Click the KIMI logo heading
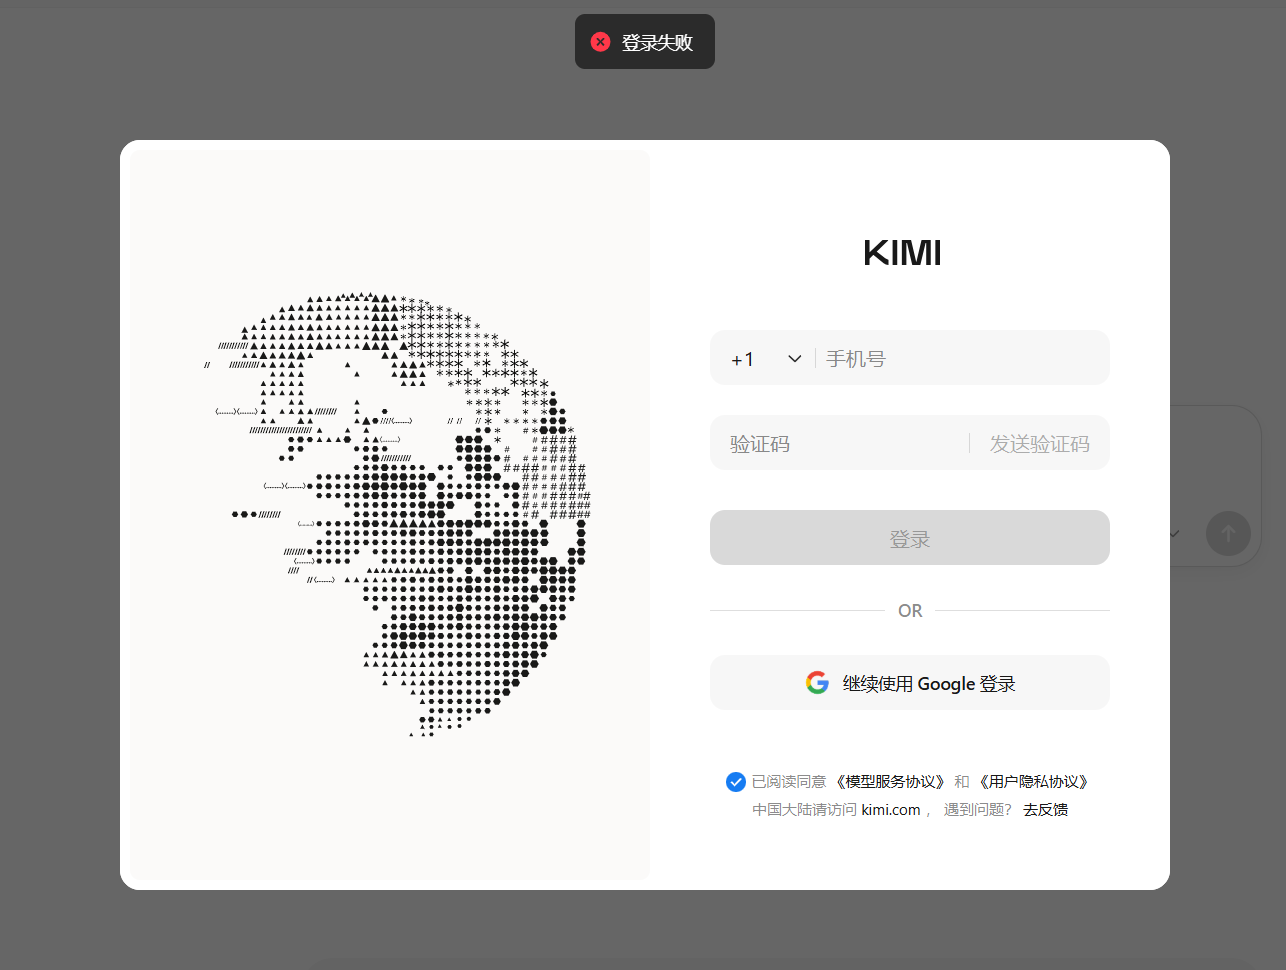This screenshot has width=1286, height=970. click(x=902, y=253)
